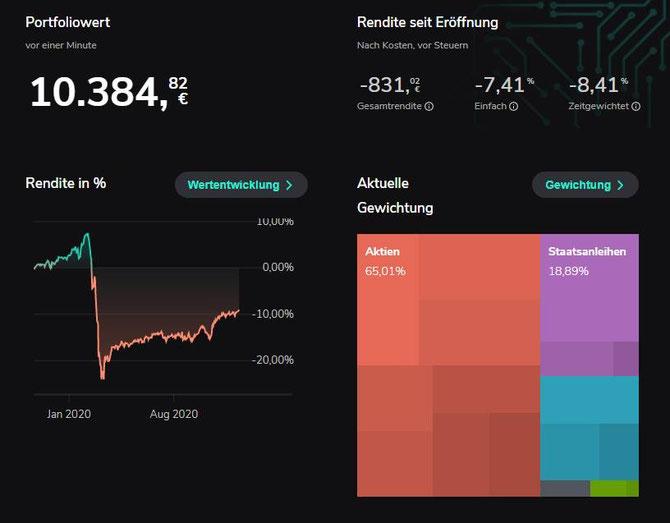Select the Aktien 65,01% treemap block
Screen dimensions: 670x523
(449, 365)
